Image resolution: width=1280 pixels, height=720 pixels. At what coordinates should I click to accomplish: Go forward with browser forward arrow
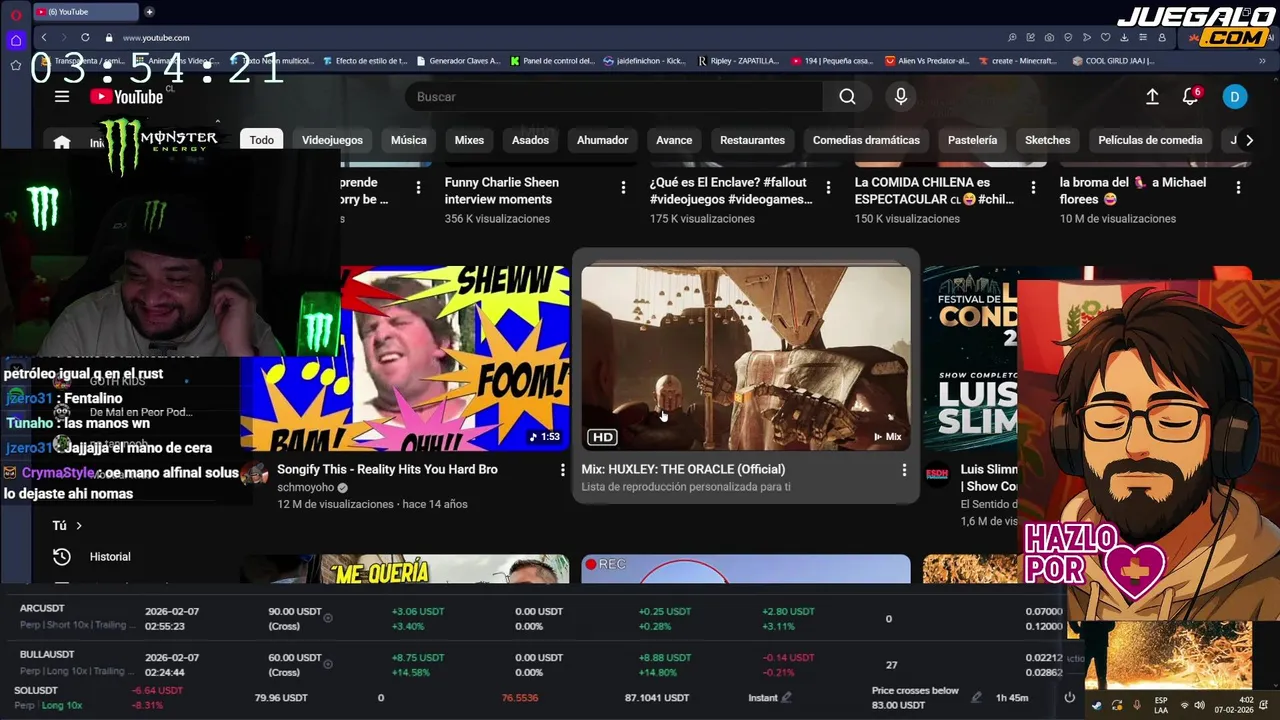[x=63, y=37]
